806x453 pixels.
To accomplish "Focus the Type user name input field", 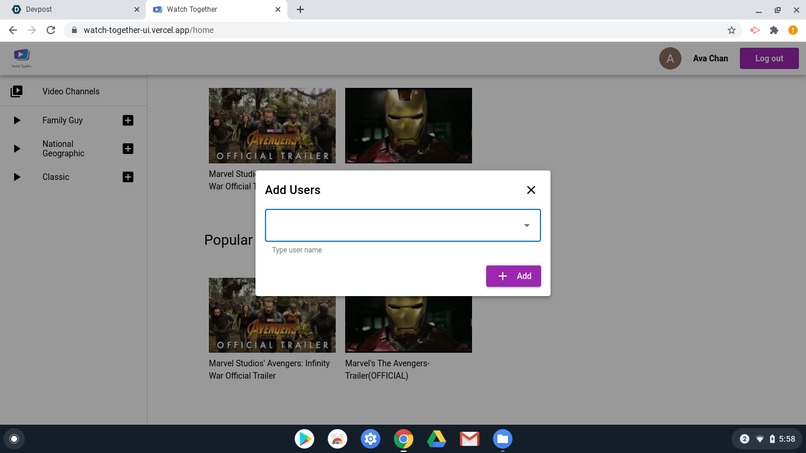I will (x=402, y=225).
